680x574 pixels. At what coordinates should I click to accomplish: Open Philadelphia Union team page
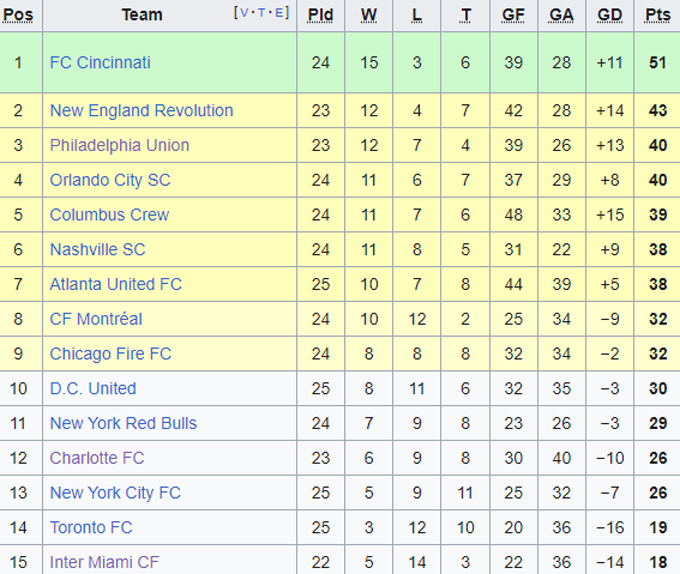coord(119,145)
